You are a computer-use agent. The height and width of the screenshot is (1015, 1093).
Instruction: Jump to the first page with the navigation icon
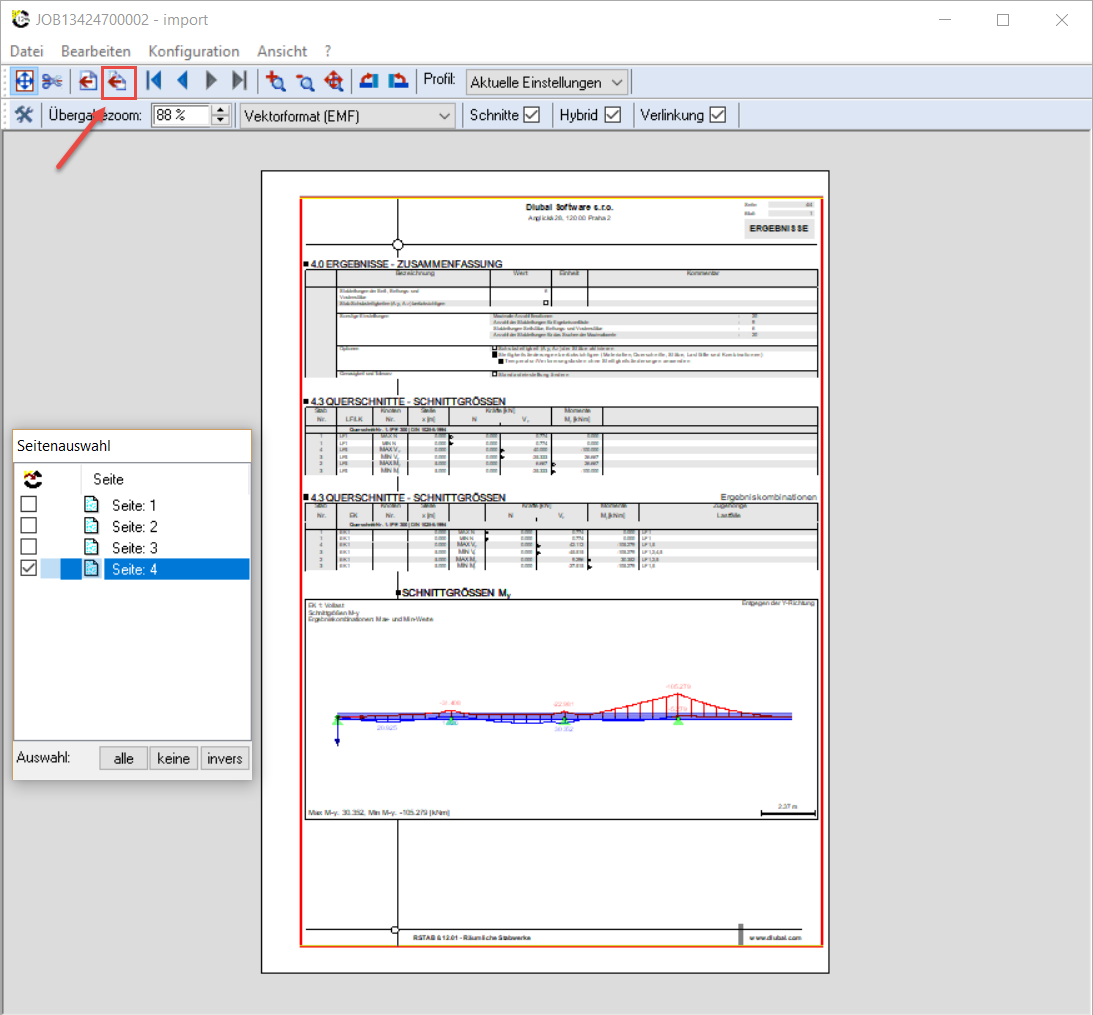152,81
